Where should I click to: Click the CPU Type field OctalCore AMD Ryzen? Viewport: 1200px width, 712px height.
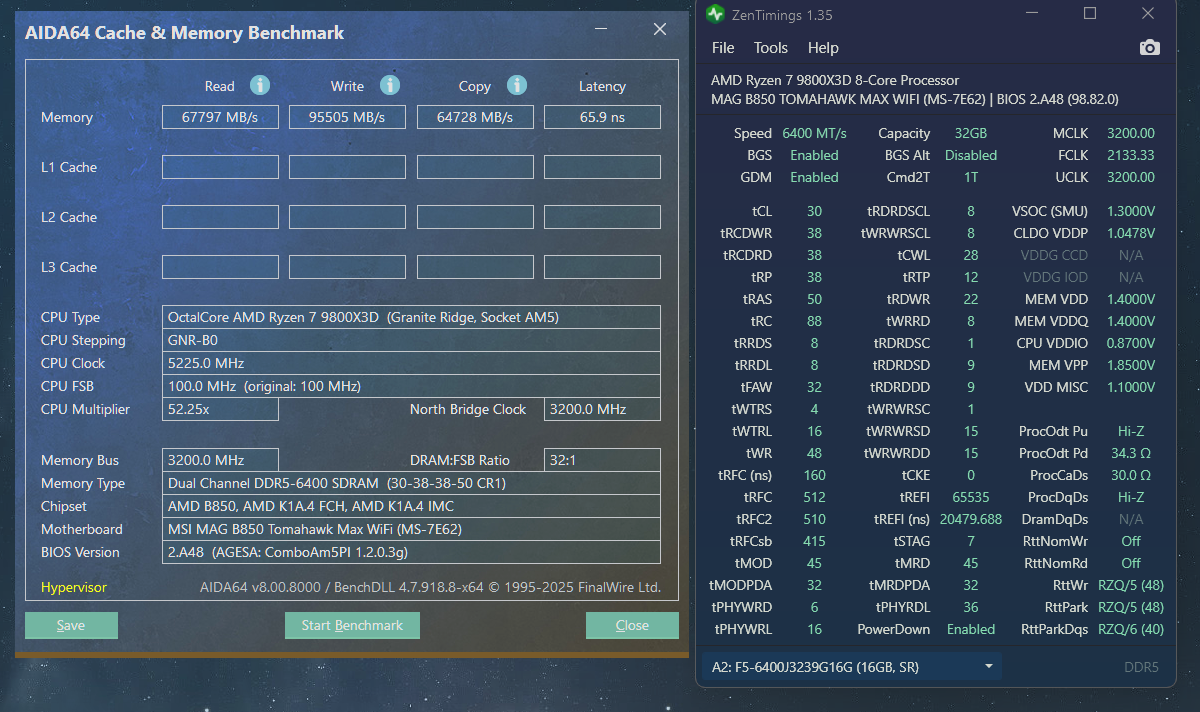coord(411,317)
